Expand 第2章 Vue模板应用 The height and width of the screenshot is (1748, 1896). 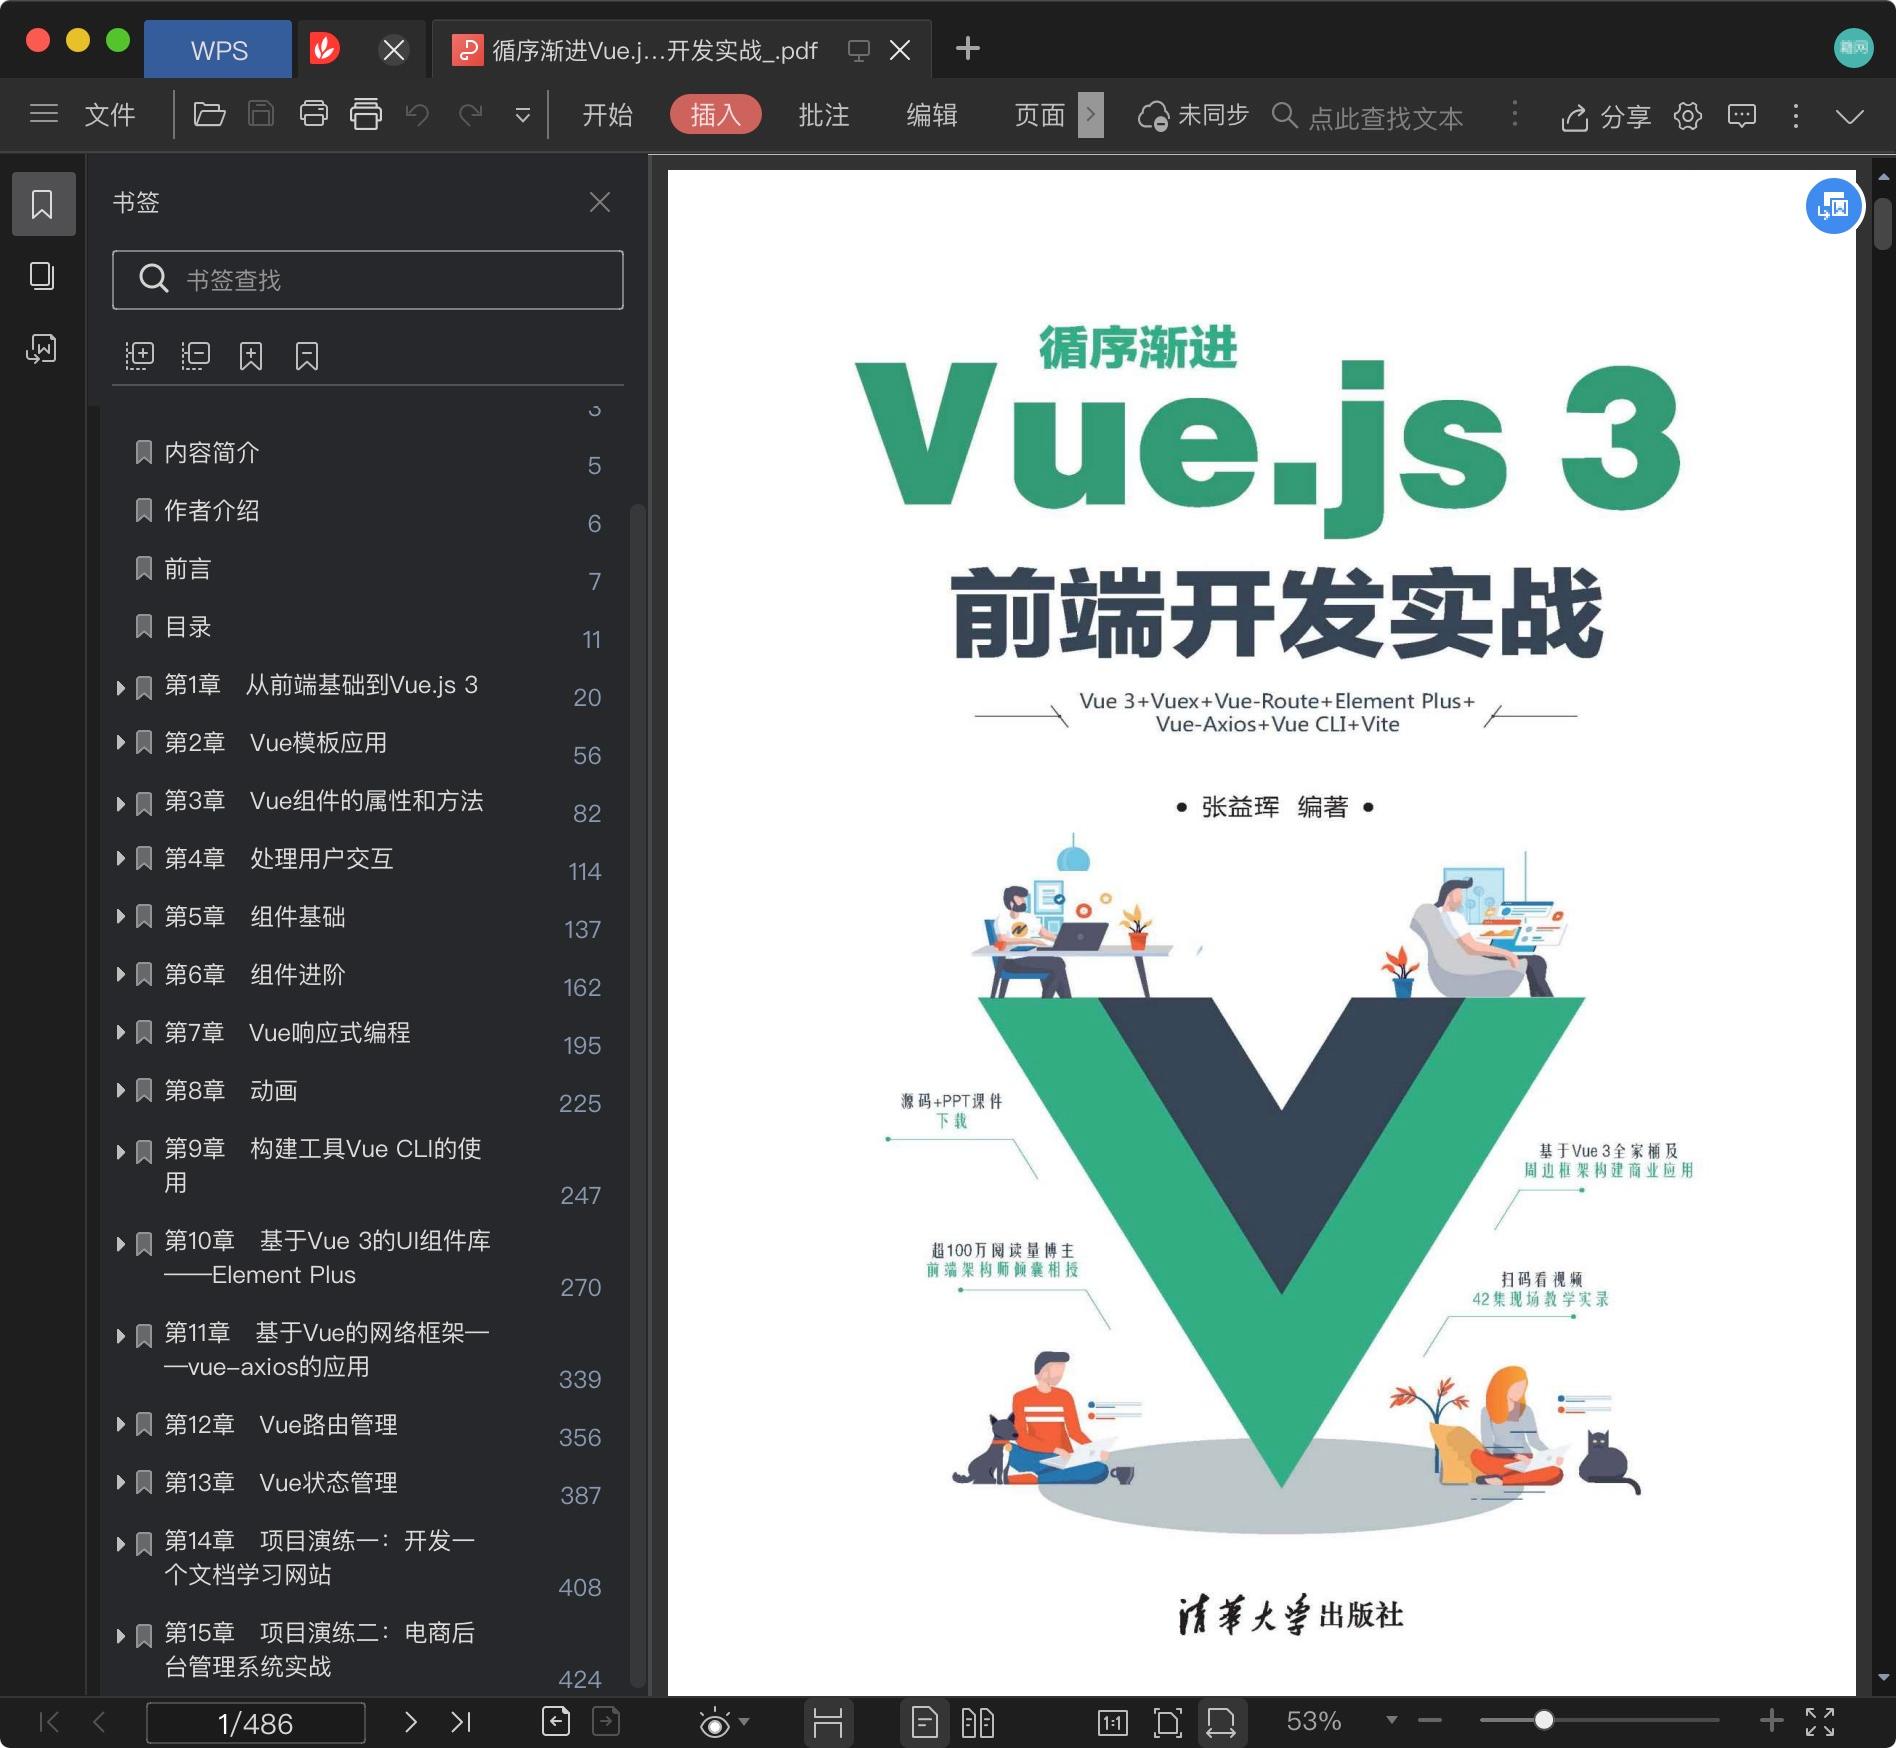click(120, 743)
